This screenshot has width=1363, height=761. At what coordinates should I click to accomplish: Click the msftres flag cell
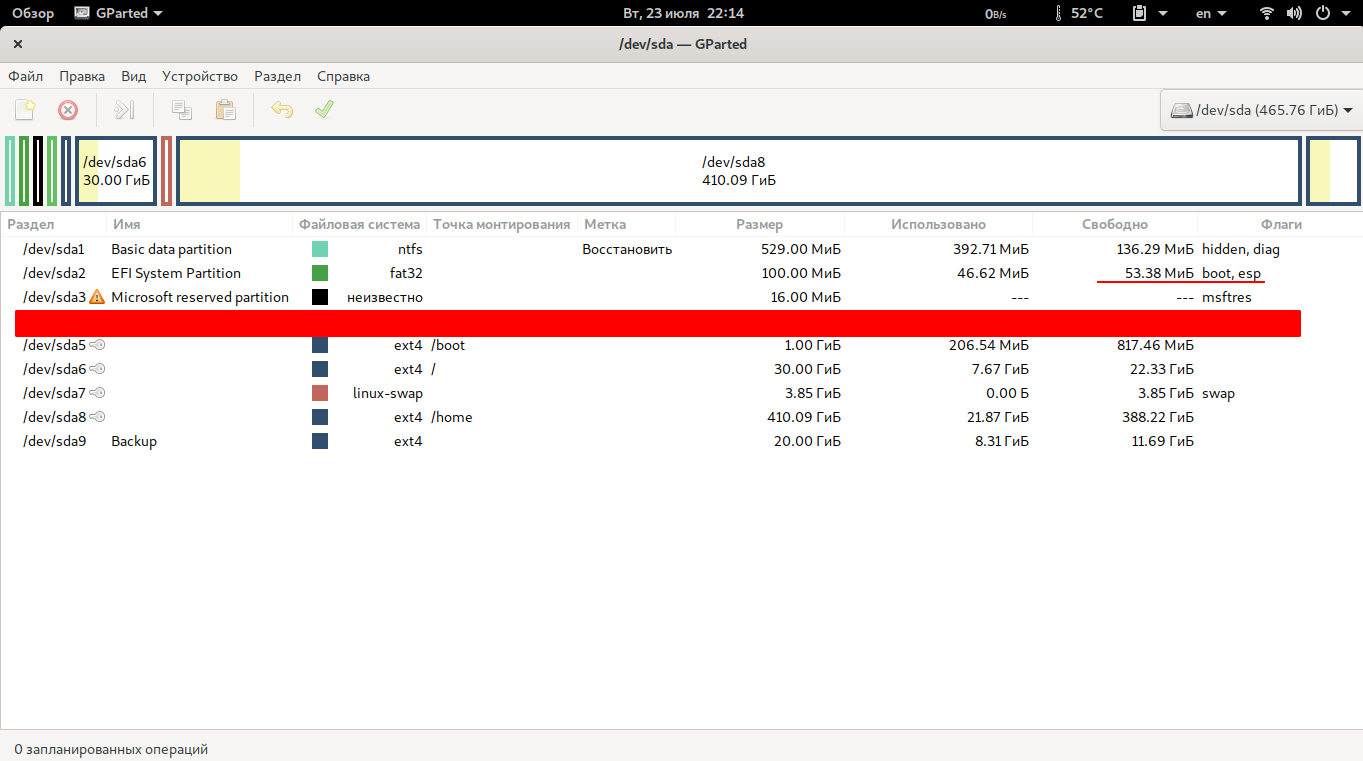(x=1227, y=297)
